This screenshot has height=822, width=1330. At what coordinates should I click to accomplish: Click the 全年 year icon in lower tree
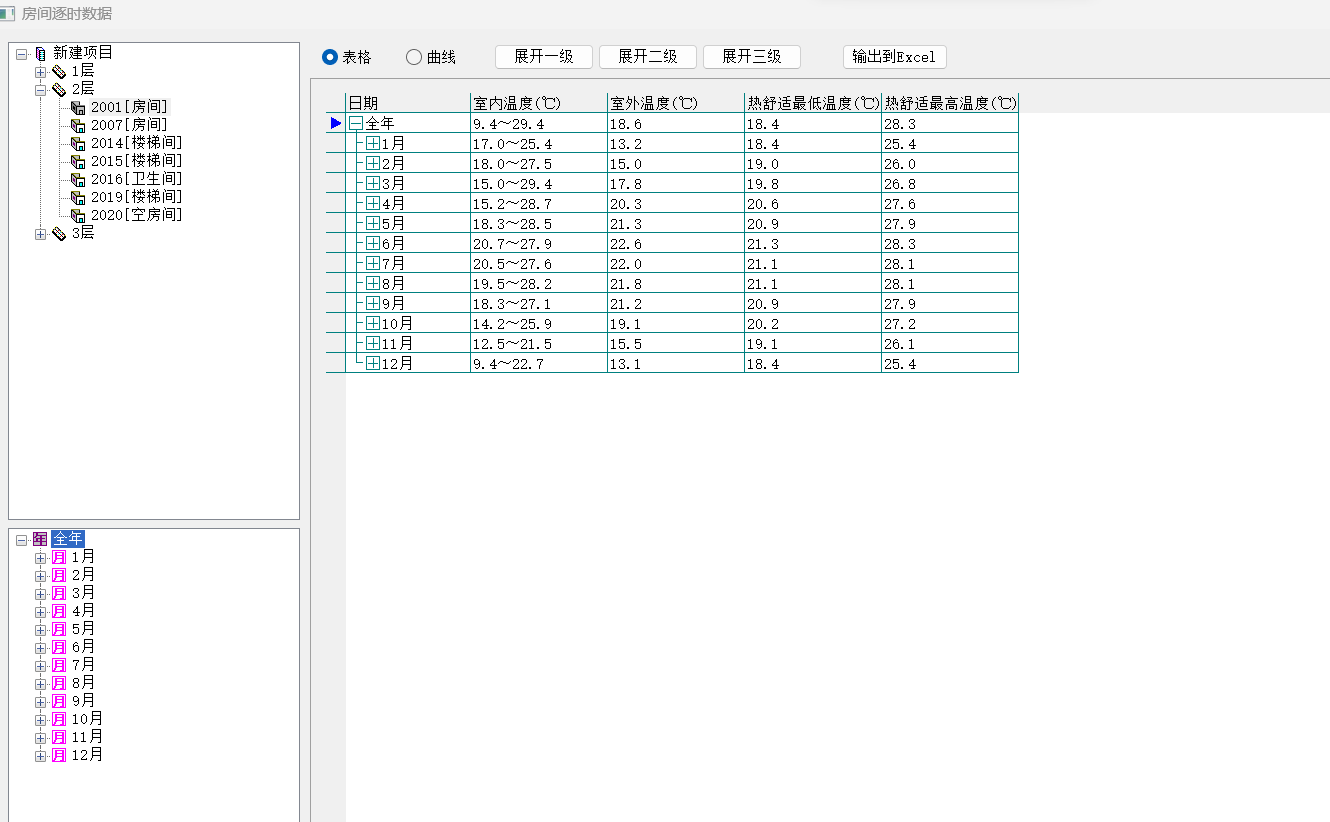pyautogui.click(x=40, y=539)
